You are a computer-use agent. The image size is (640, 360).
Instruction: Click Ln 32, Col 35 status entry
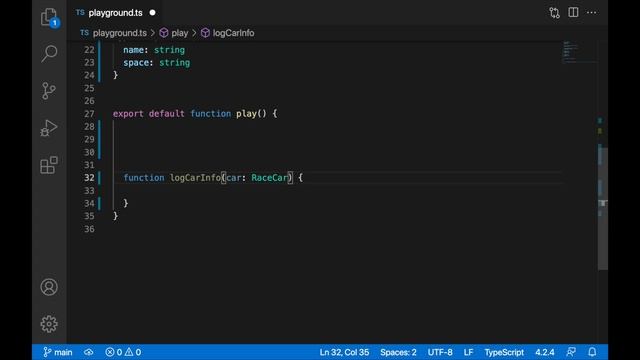click(344, 352)
